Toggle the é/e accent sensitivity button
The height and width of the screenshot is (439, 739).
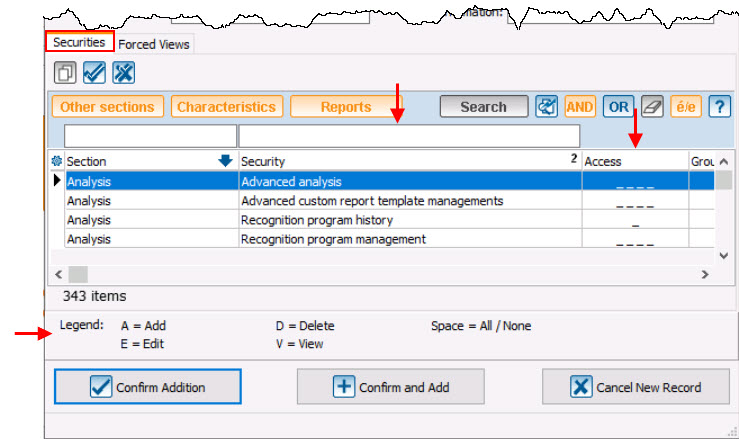pos(686,107)
